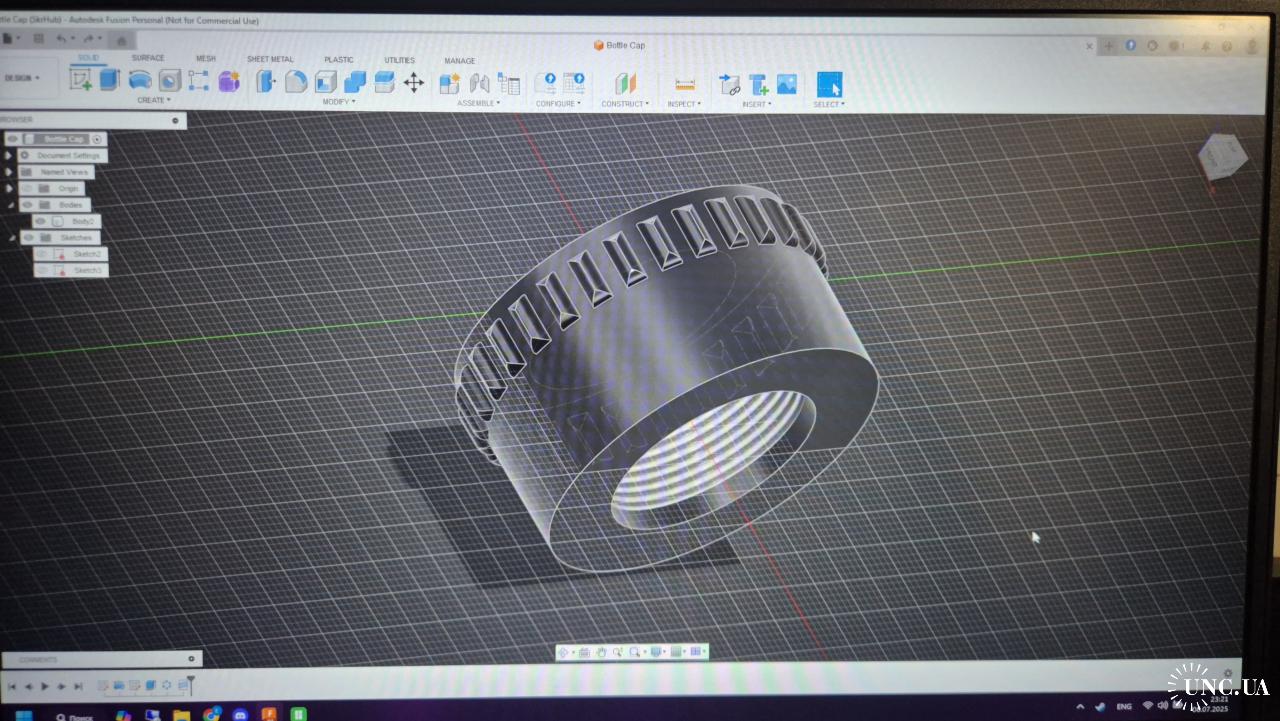
Task: Open the SELECT dropdown menu
Action: [x=829, y=104]
